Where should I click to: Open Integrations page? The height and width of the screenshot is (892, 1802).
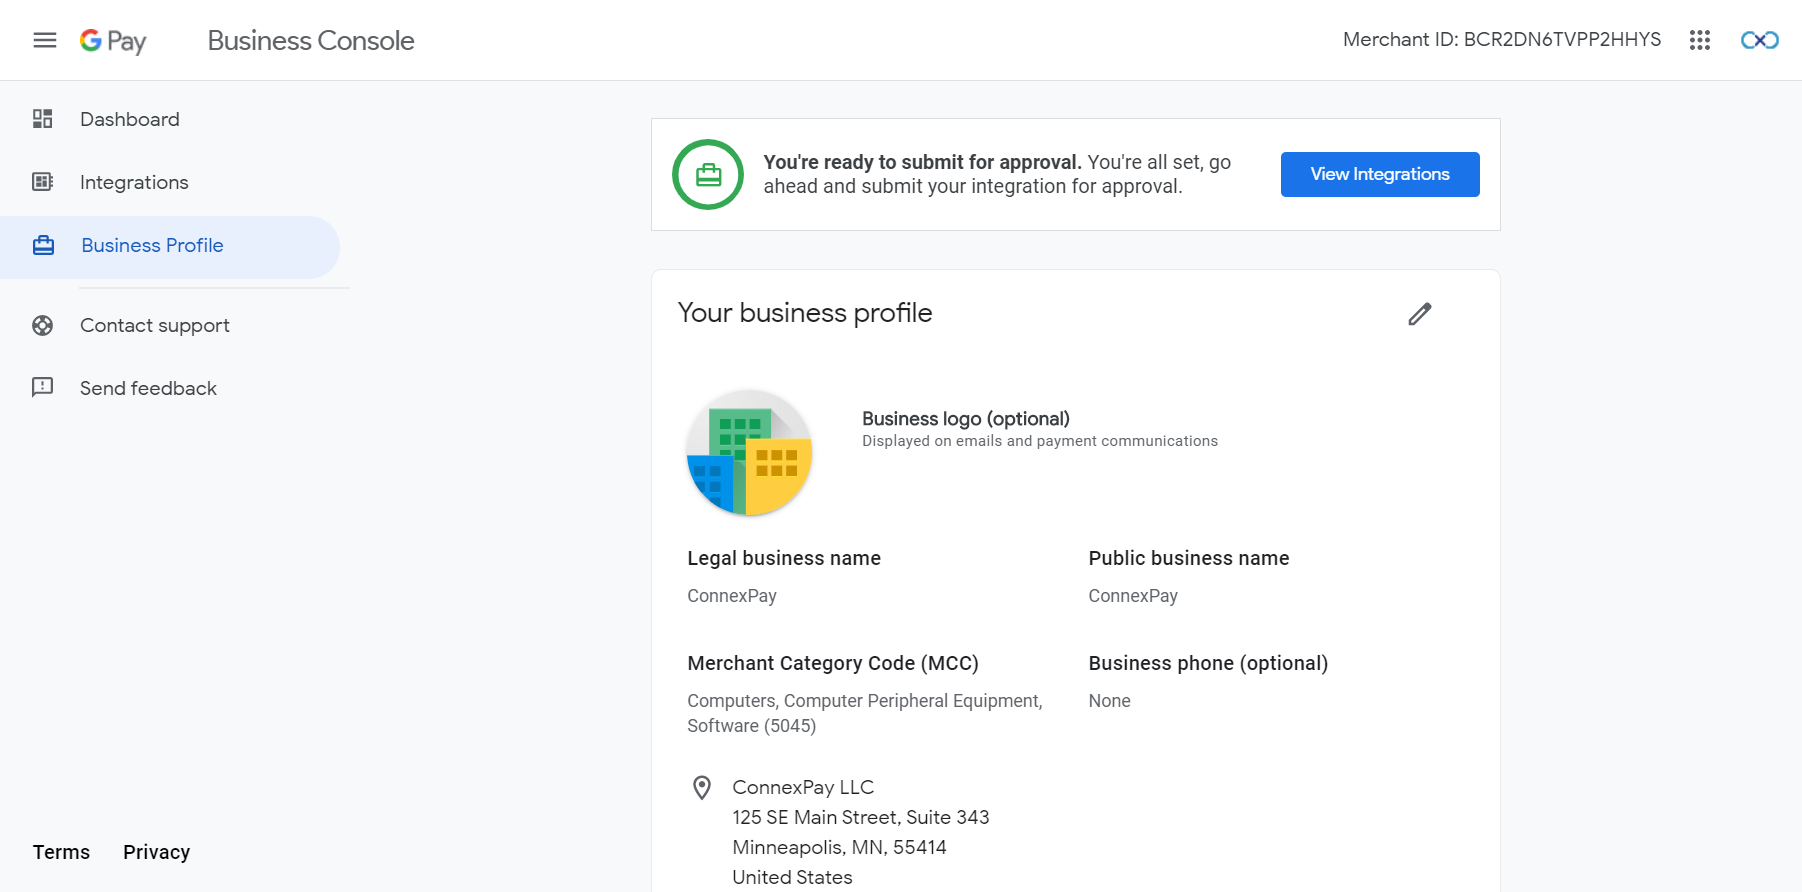(x=134, y=182)
